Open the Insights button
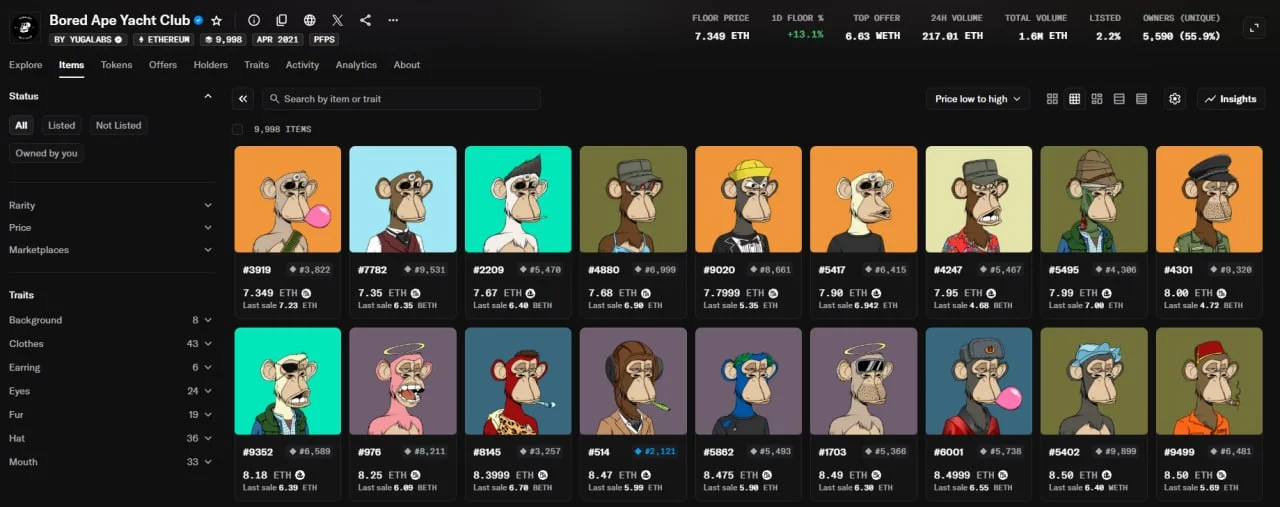The image size is (1280, 507). point(1231,99)
